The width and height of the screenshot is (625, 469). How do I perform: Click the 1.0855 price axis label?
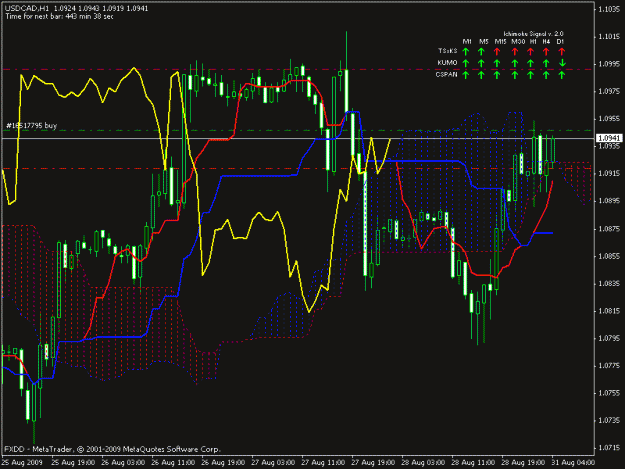(x=609, y=256)
